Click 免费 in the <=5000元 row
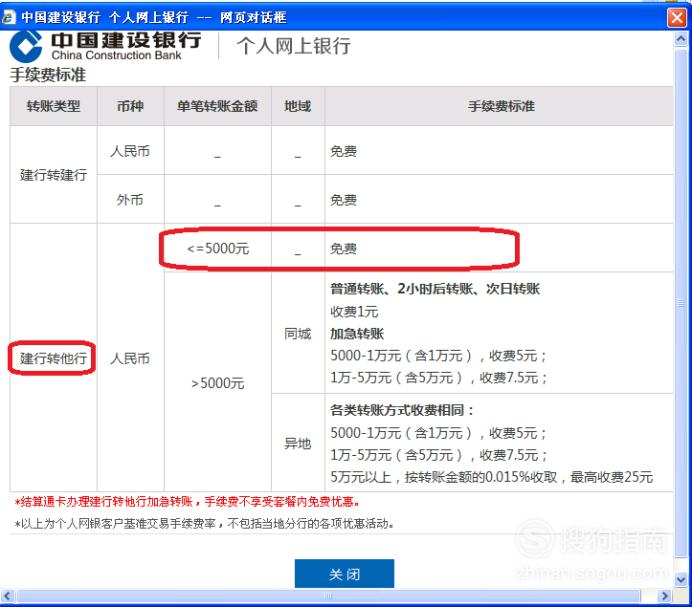 tap(343, 249)
